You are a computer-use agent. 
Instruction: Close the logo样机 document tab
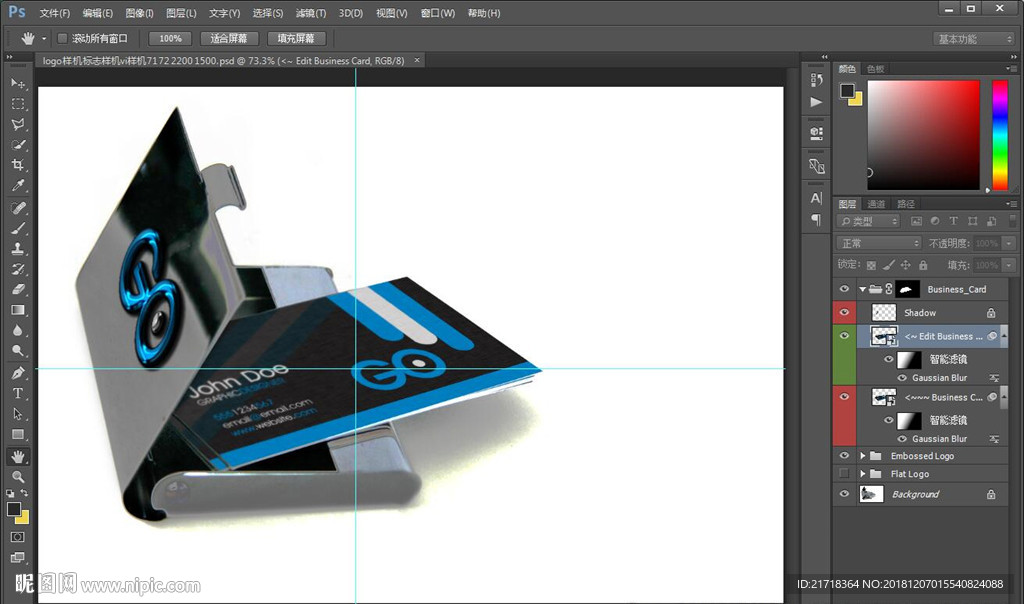[x=417, y=60]
